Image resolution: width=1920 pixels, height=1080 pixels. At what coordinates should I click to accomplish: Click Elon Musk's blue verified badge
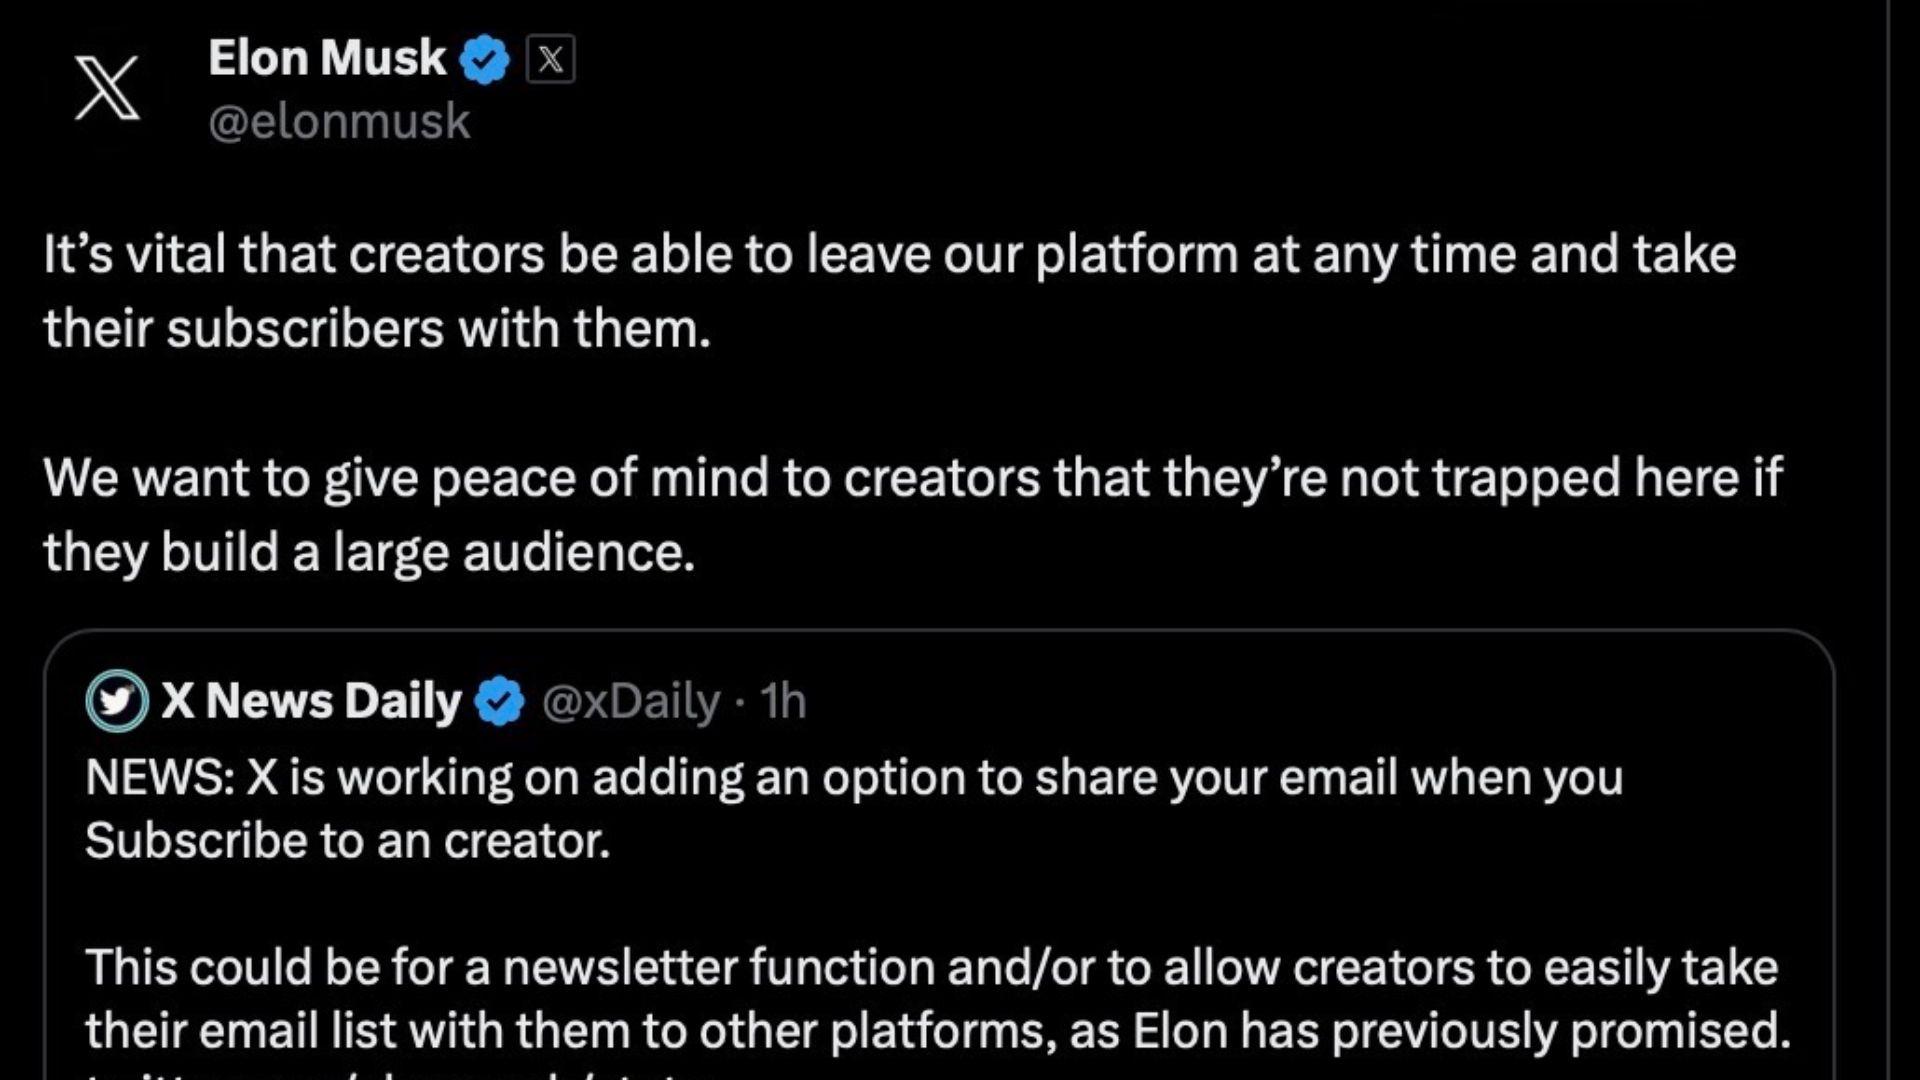point(485,60)
